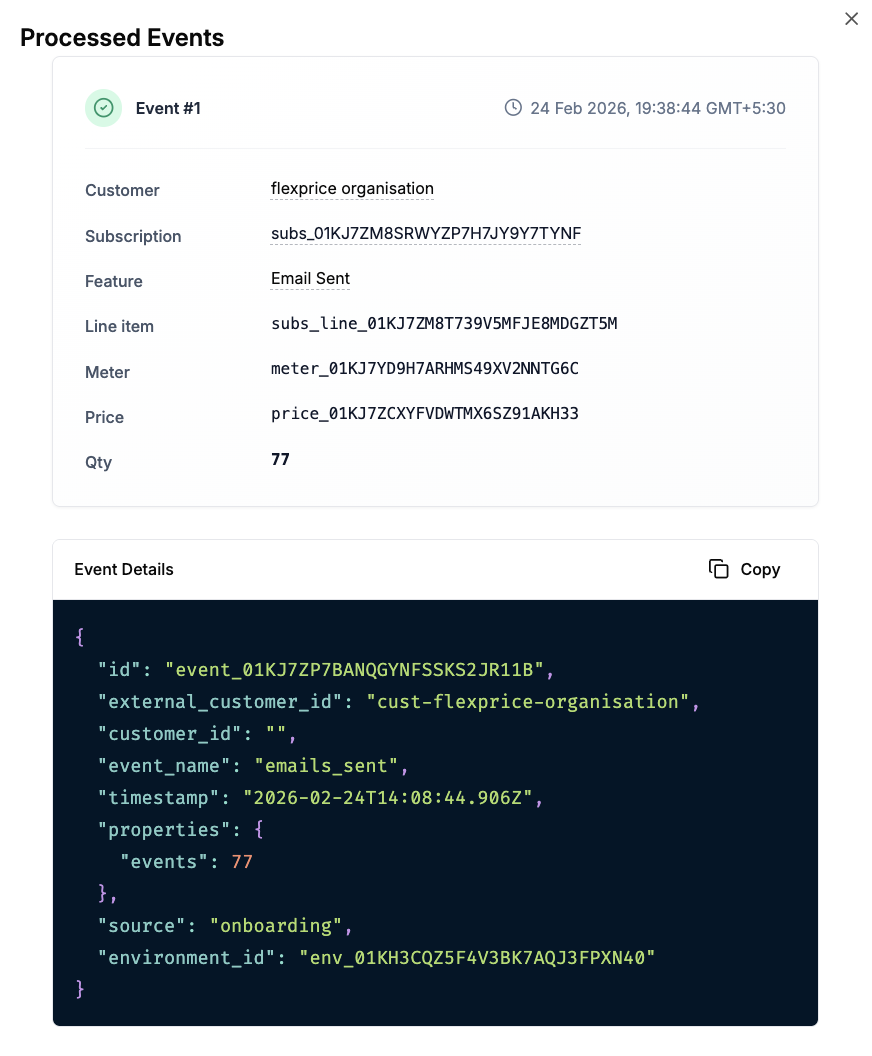This screenshot has height=1056, width=872.
Task: Select the Event Details panel title
Action: [124, 569]
